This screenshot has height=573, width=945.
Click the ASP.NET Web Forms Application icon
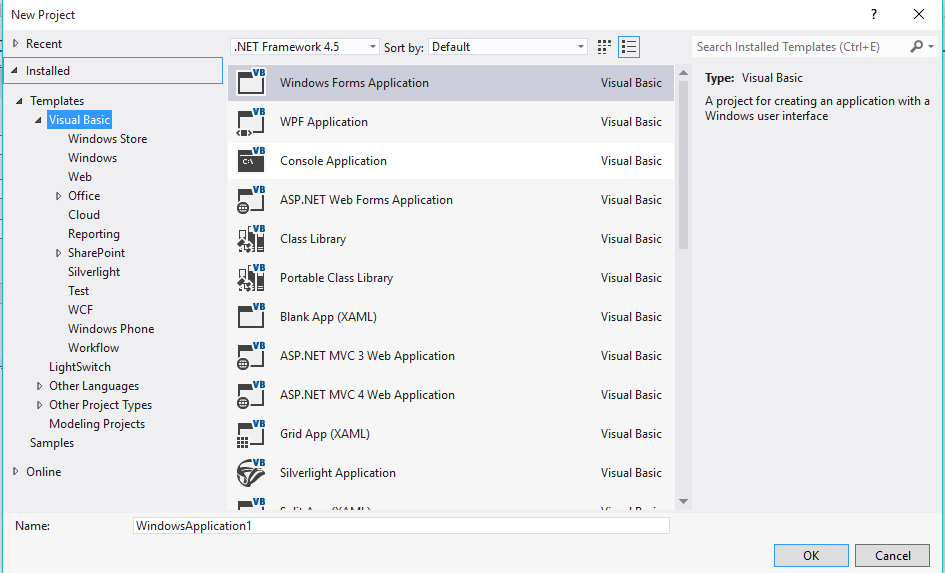tap(251, 199)
